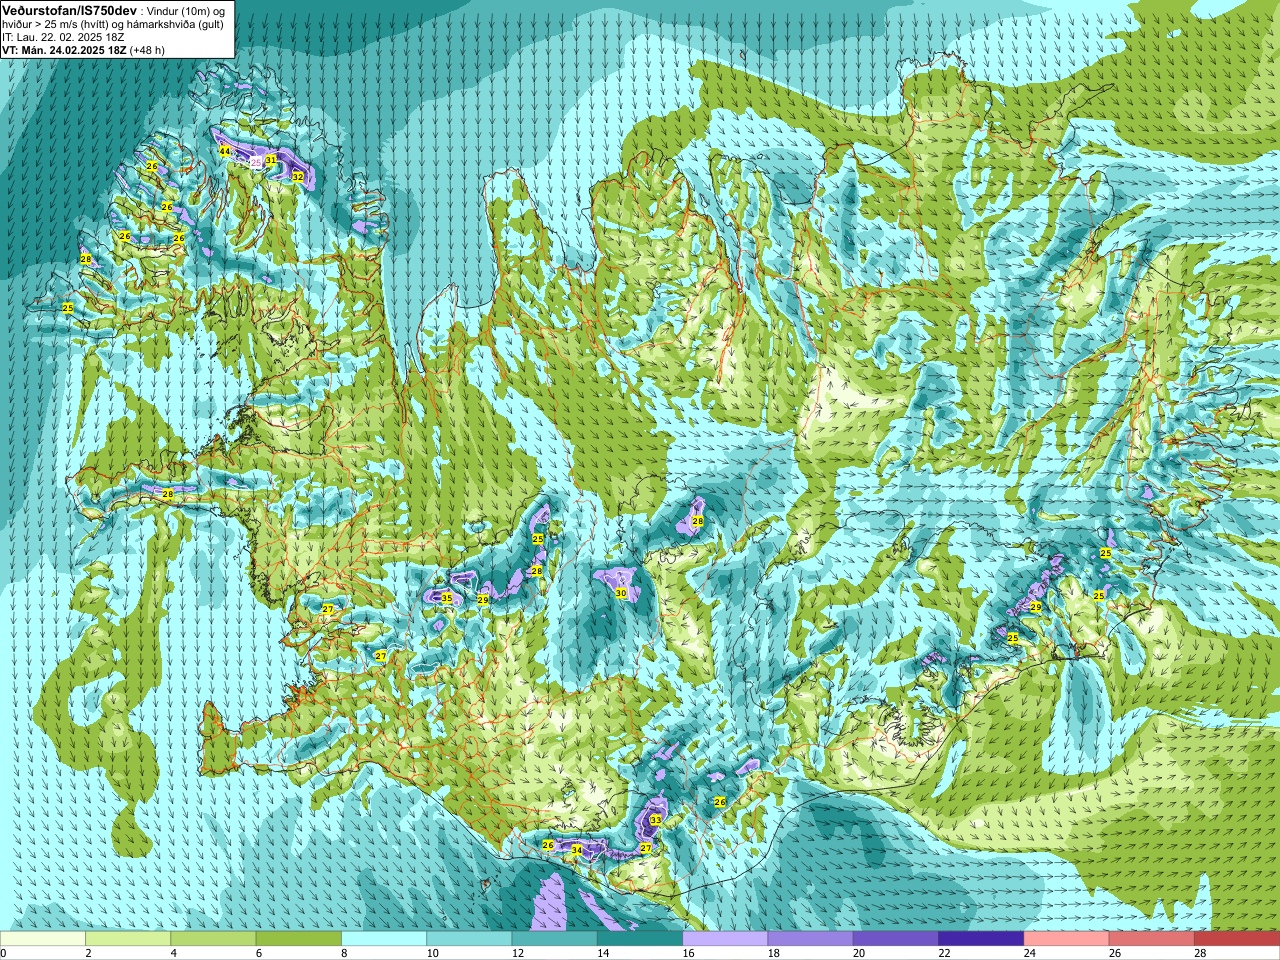1280x960 pixels.
Task: Select the 14–16 m/s dark teal legend swatch
Action: tap(640, 939)
